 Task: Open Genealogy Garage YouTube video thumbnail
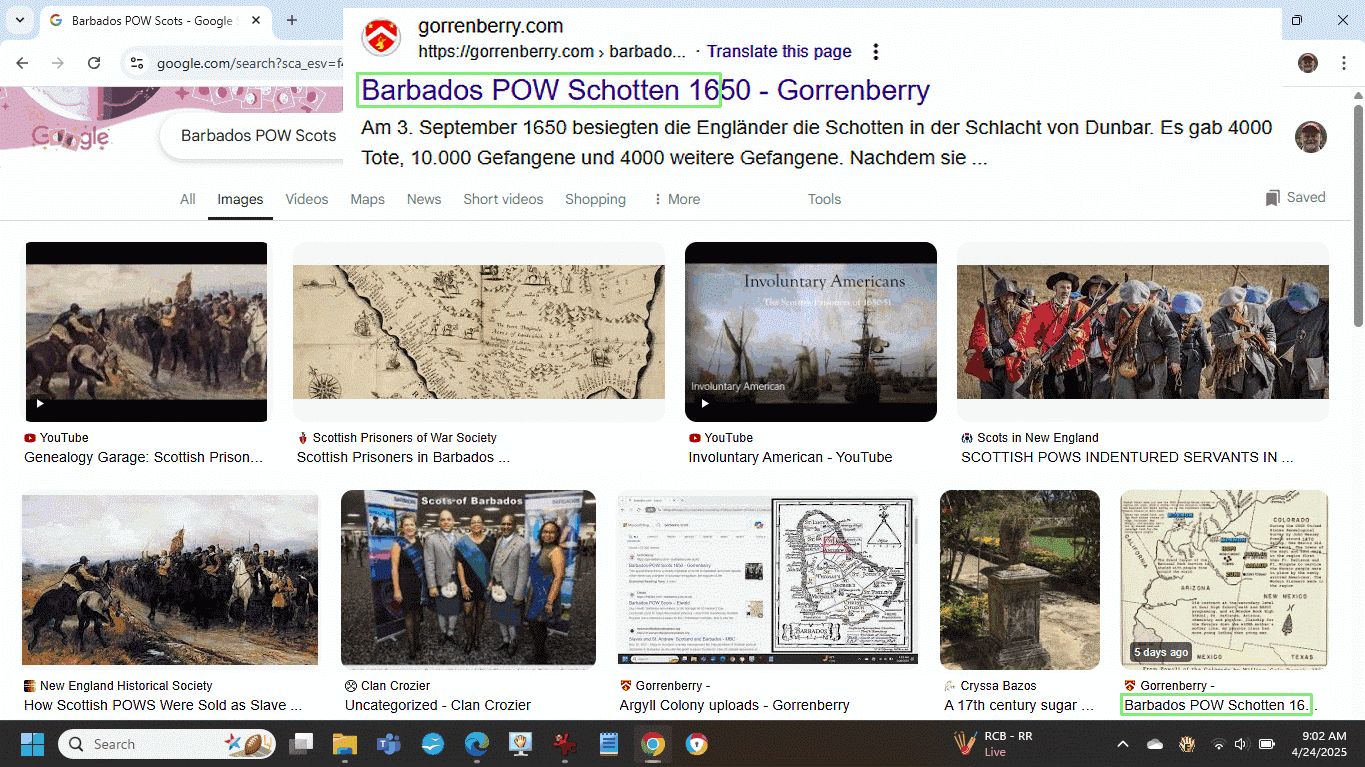(x=146, y=332)
